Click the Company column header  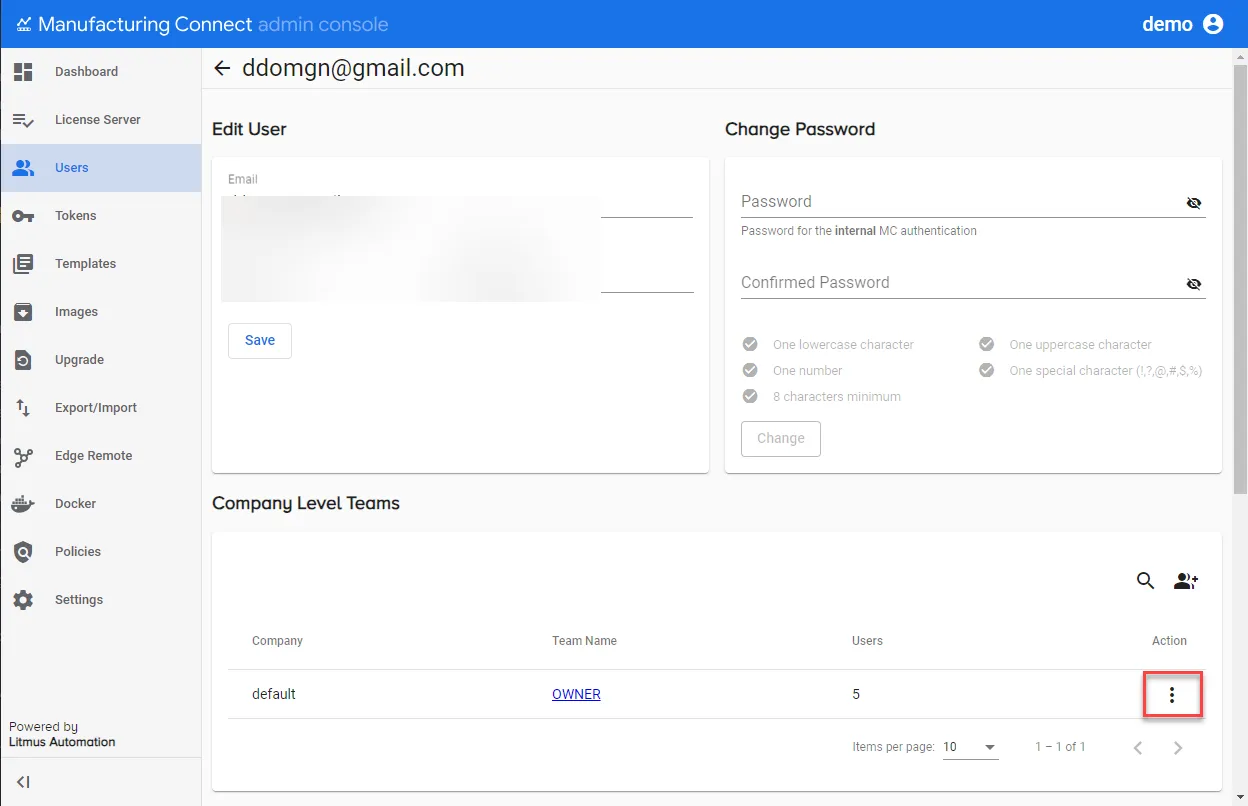click(x=277, y=641)
